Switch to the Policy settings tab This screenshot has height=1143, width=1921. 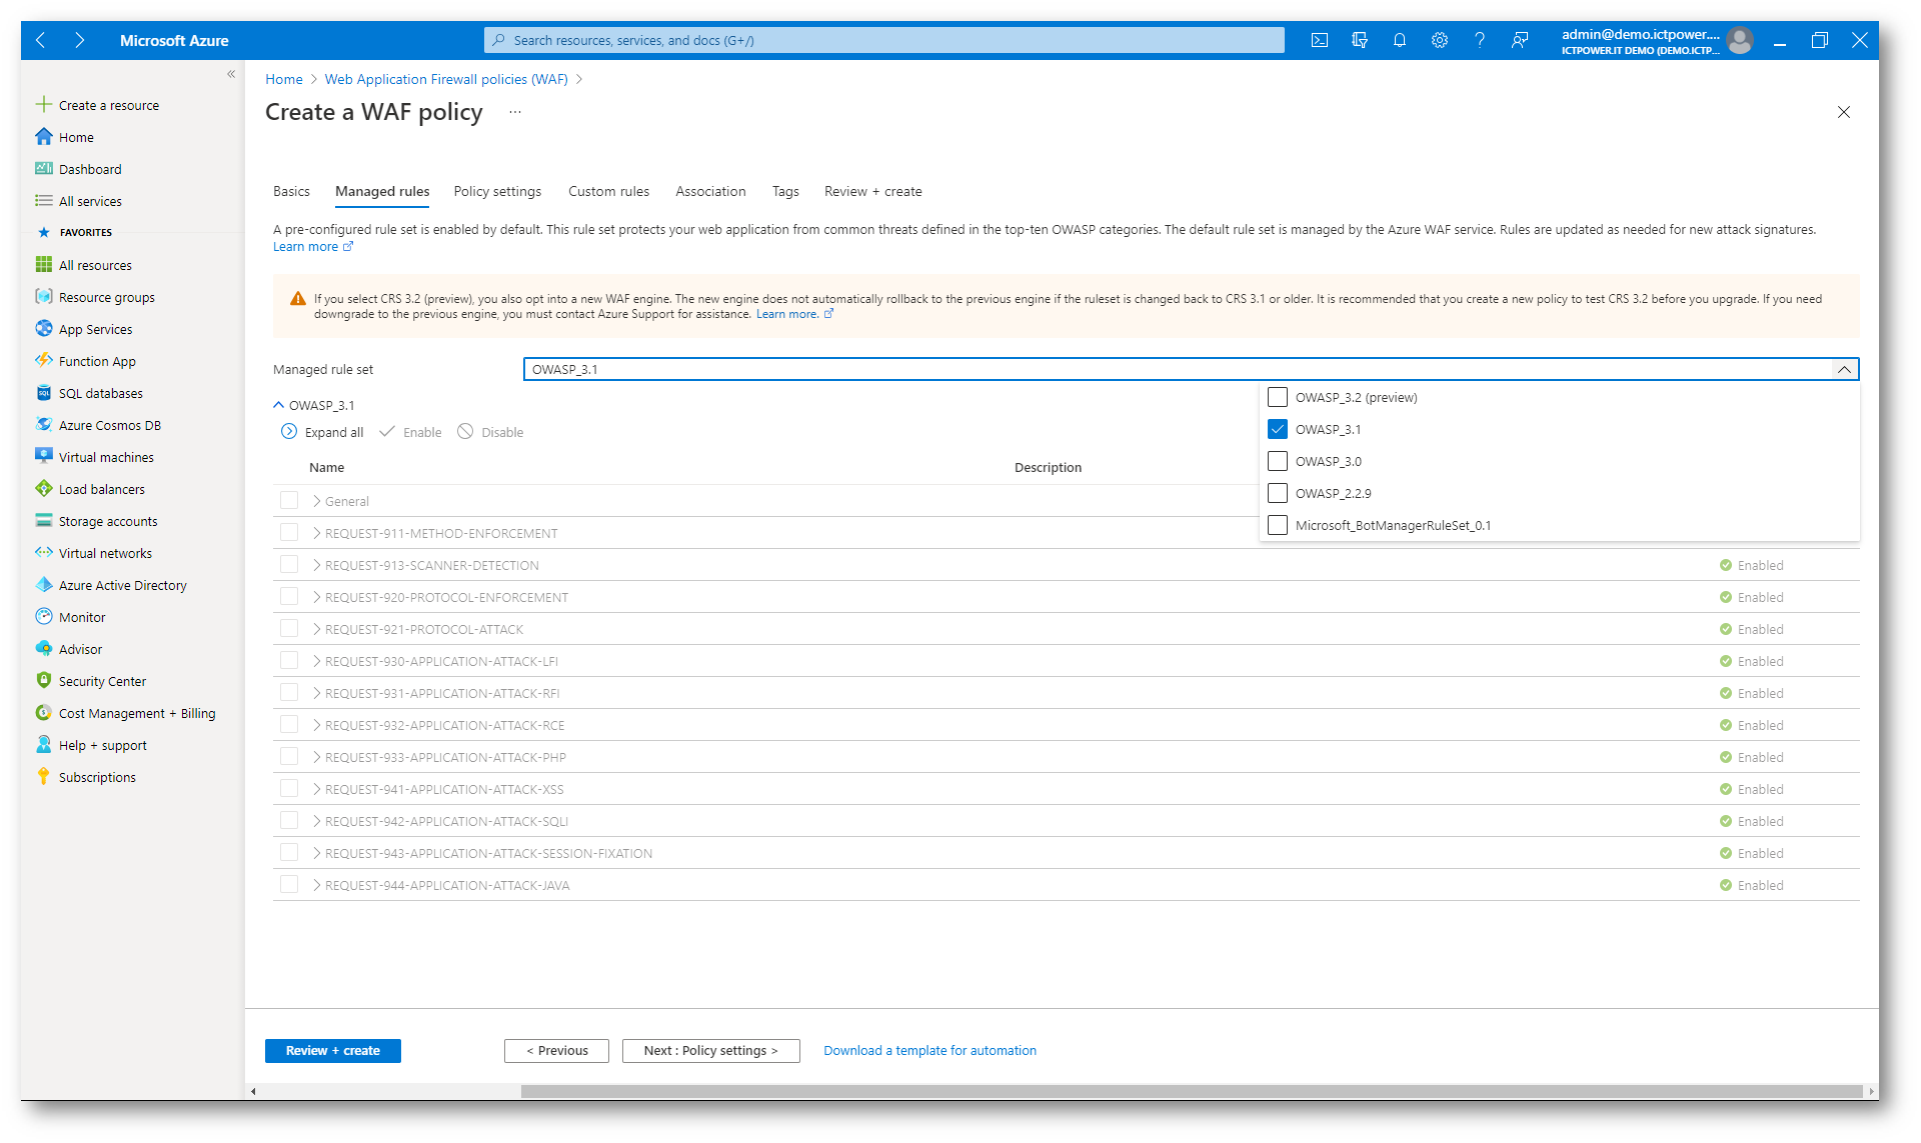pyautogui.click(x=497, y=191)
